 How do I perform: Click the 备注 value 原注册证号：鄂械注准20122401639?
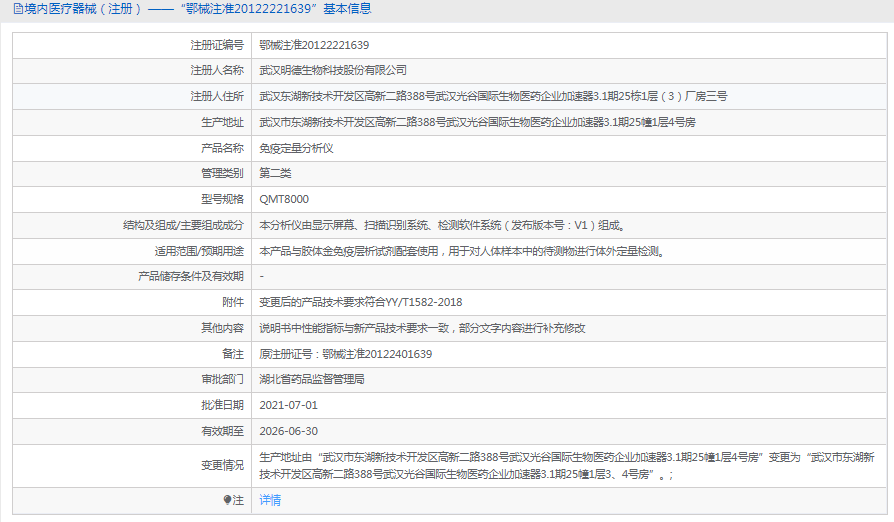pos(346,354)
